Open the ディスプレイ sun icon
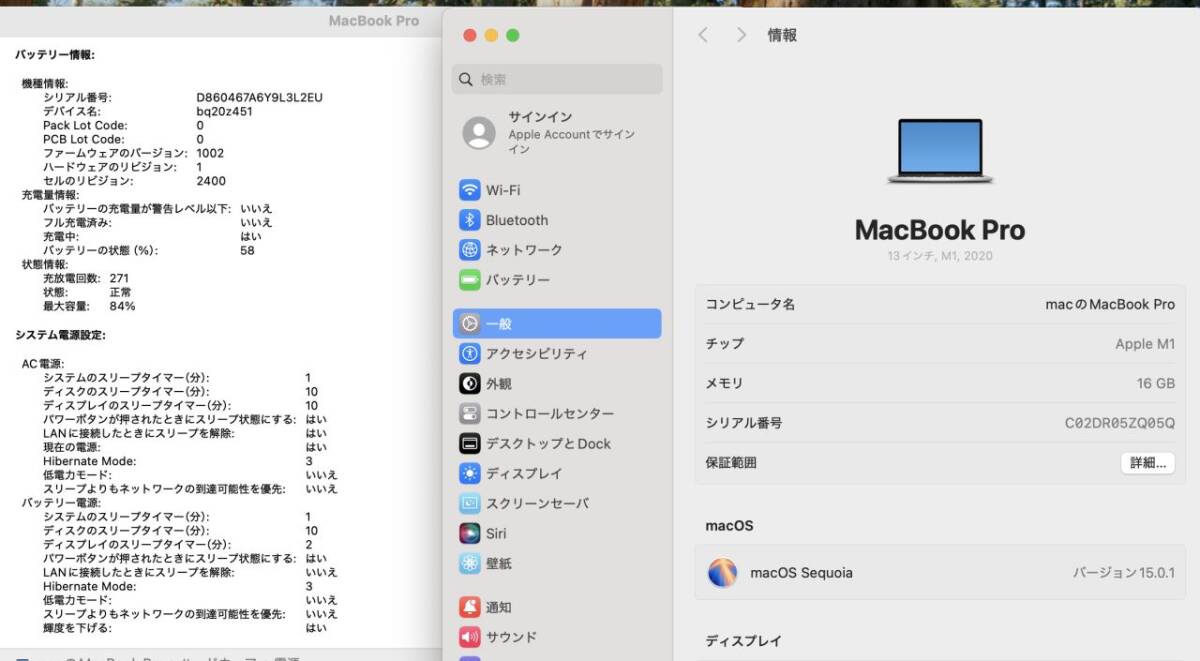Image resolution: width=1200 pixels, height=661 pixels. (470, 474)
